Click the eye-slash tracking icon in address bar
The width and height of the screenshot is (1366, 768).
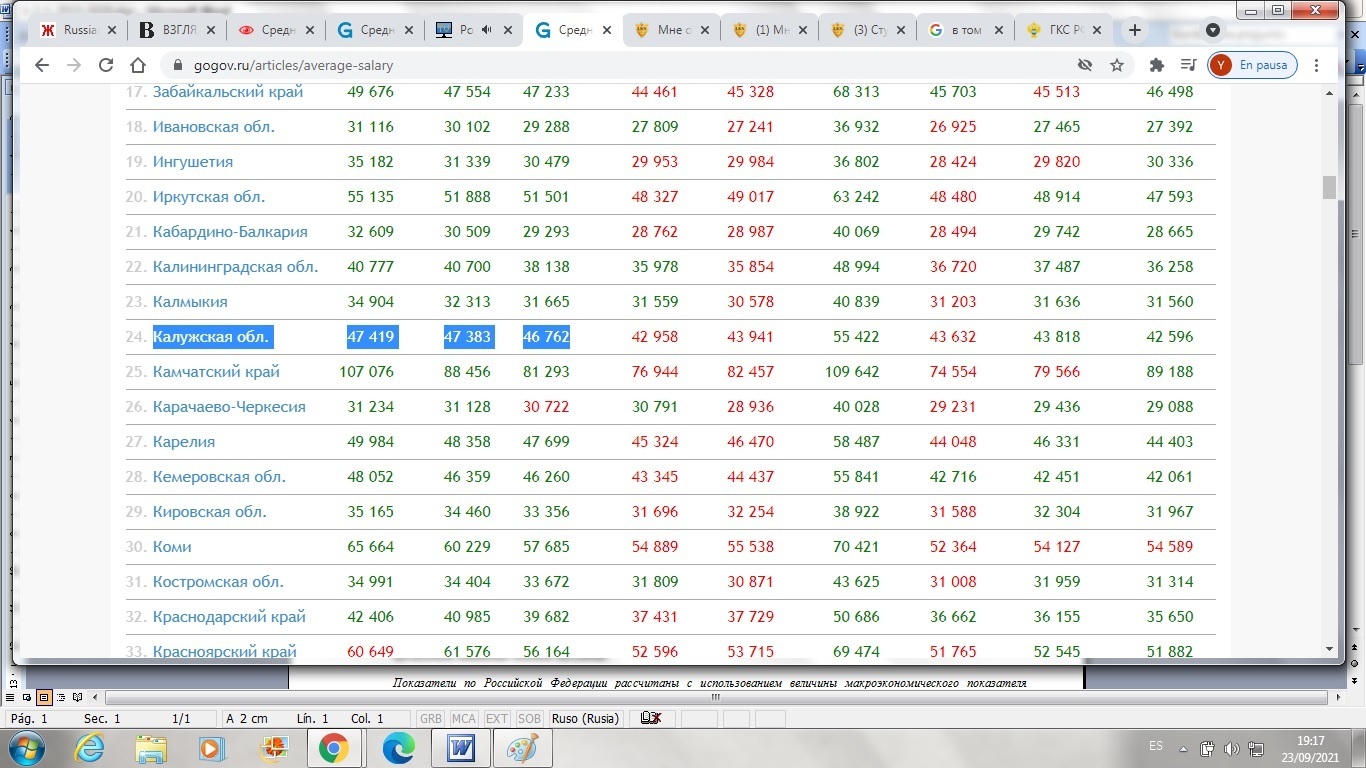tap(1085, 66)
